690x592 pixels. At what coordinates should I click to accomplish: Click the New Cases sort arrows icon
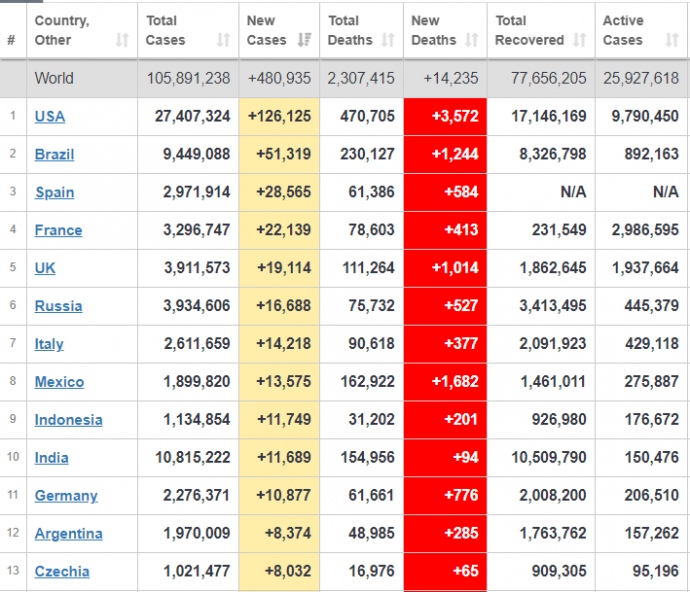click(305, 40)
